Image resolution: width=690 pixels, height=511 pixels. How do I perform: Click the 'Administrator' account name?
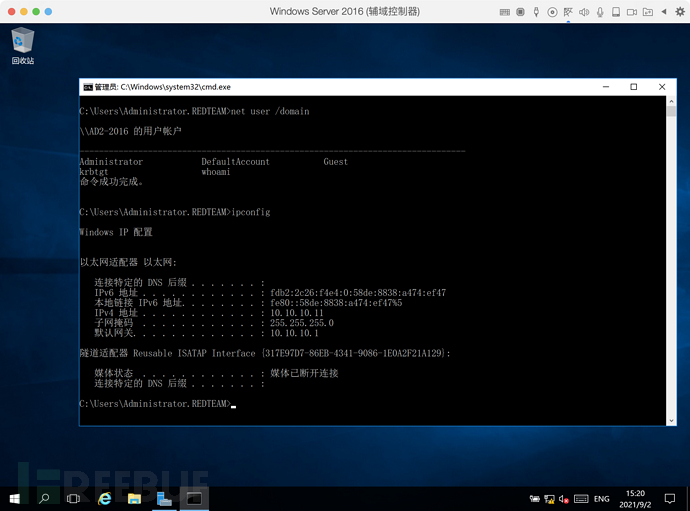[x=111, y=162]
